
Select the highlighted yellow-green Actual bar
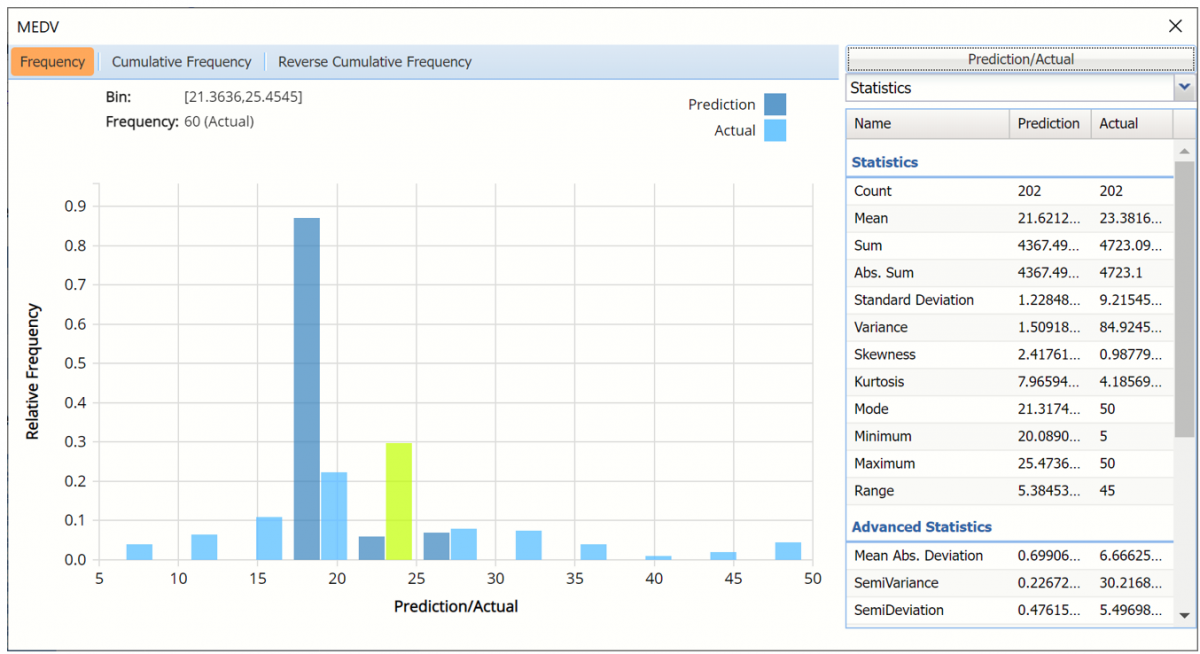pos(399,500)
